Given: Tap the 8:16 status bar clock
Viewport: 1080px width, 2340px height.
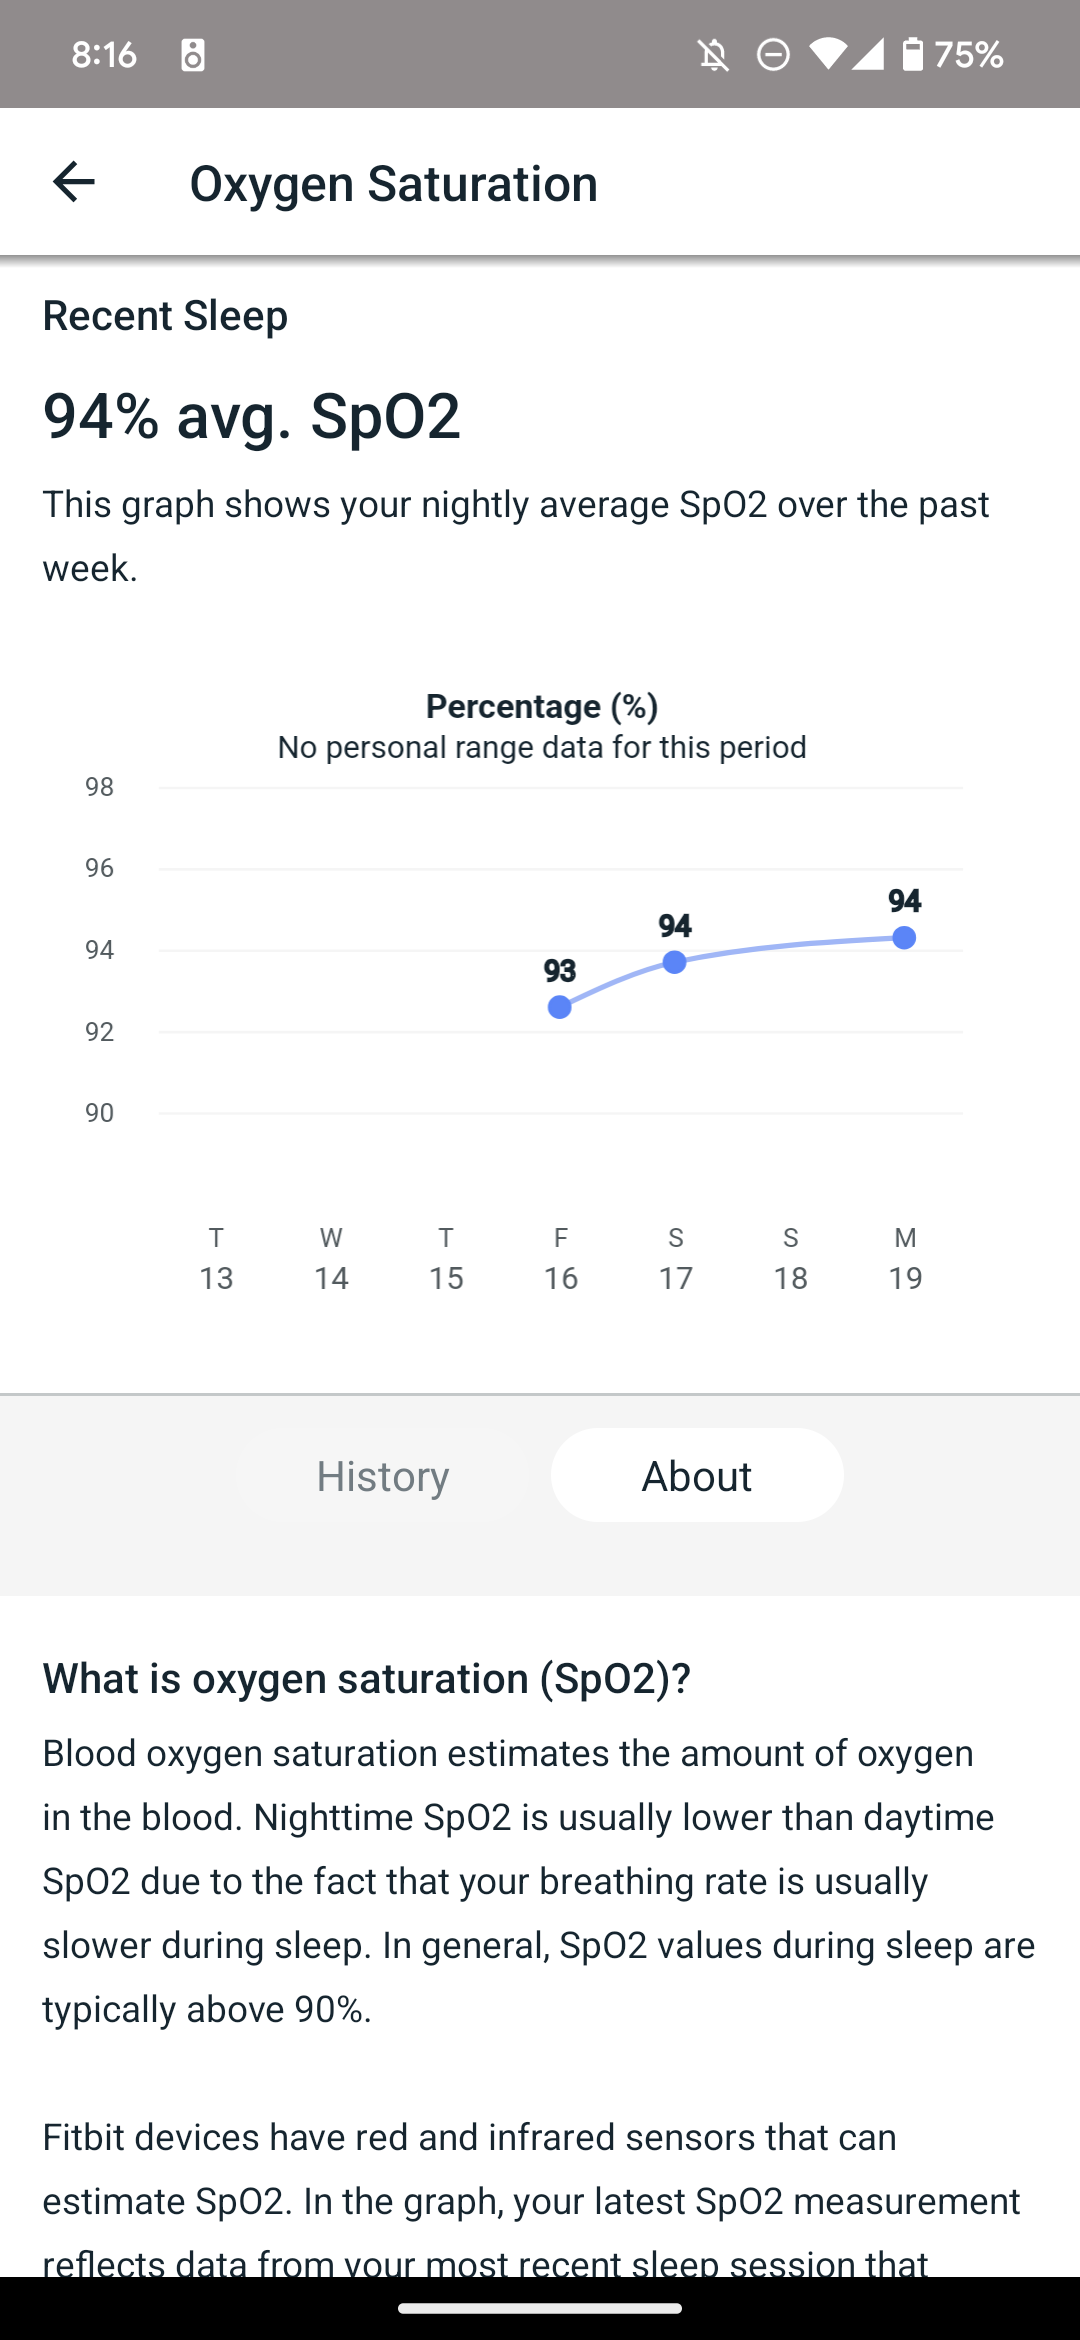Looking at the screenshot, I should (x=104, y=54).
